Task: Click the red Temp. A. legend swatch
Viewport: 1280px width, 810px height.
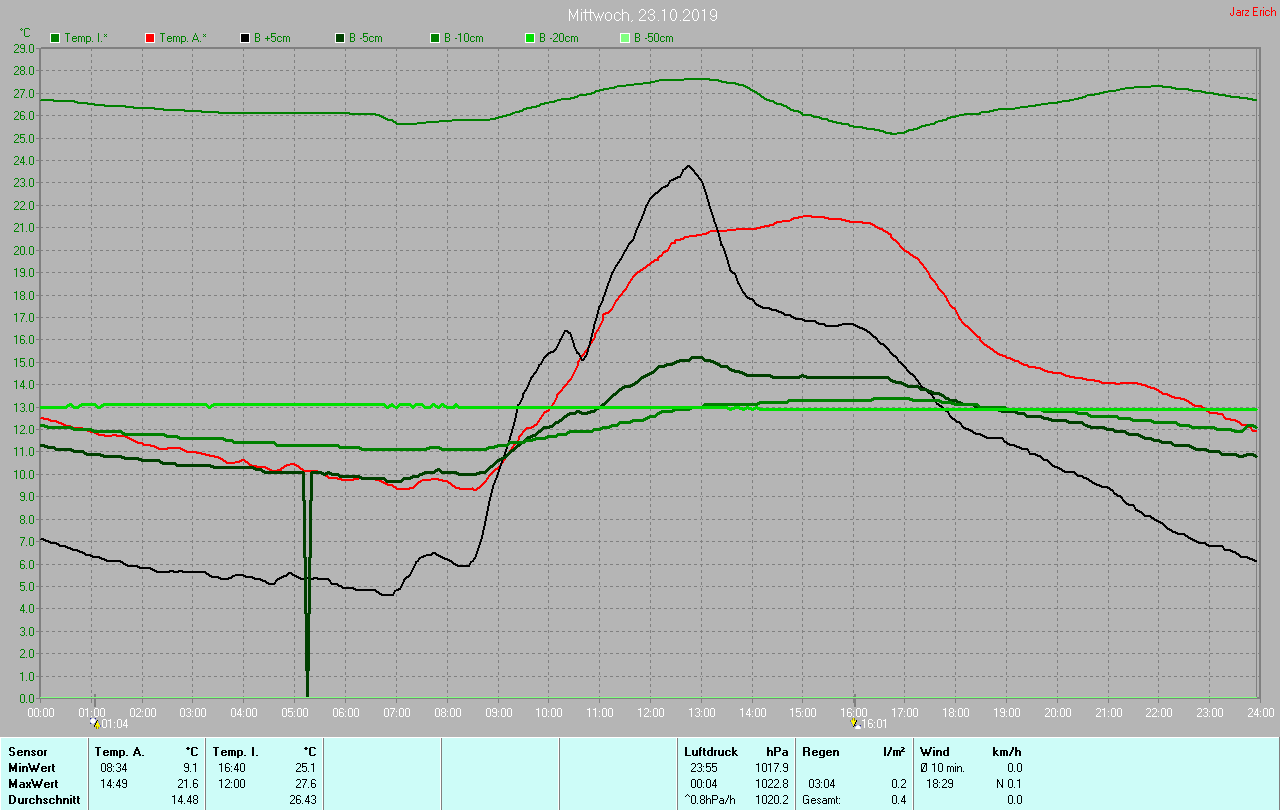Action: [x=150, y=38]
